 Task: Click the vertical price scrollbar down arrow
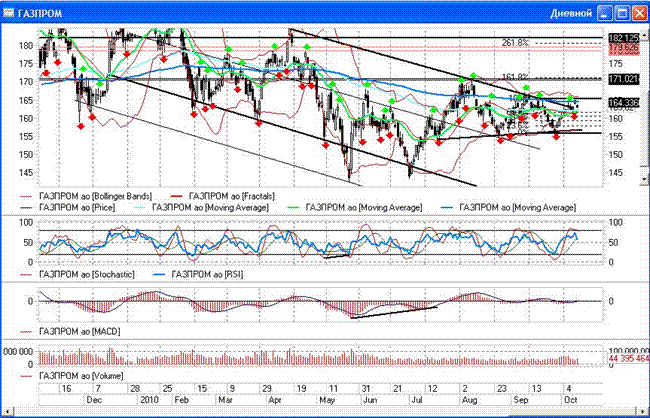pyautogui.click(x=644, y=179)
